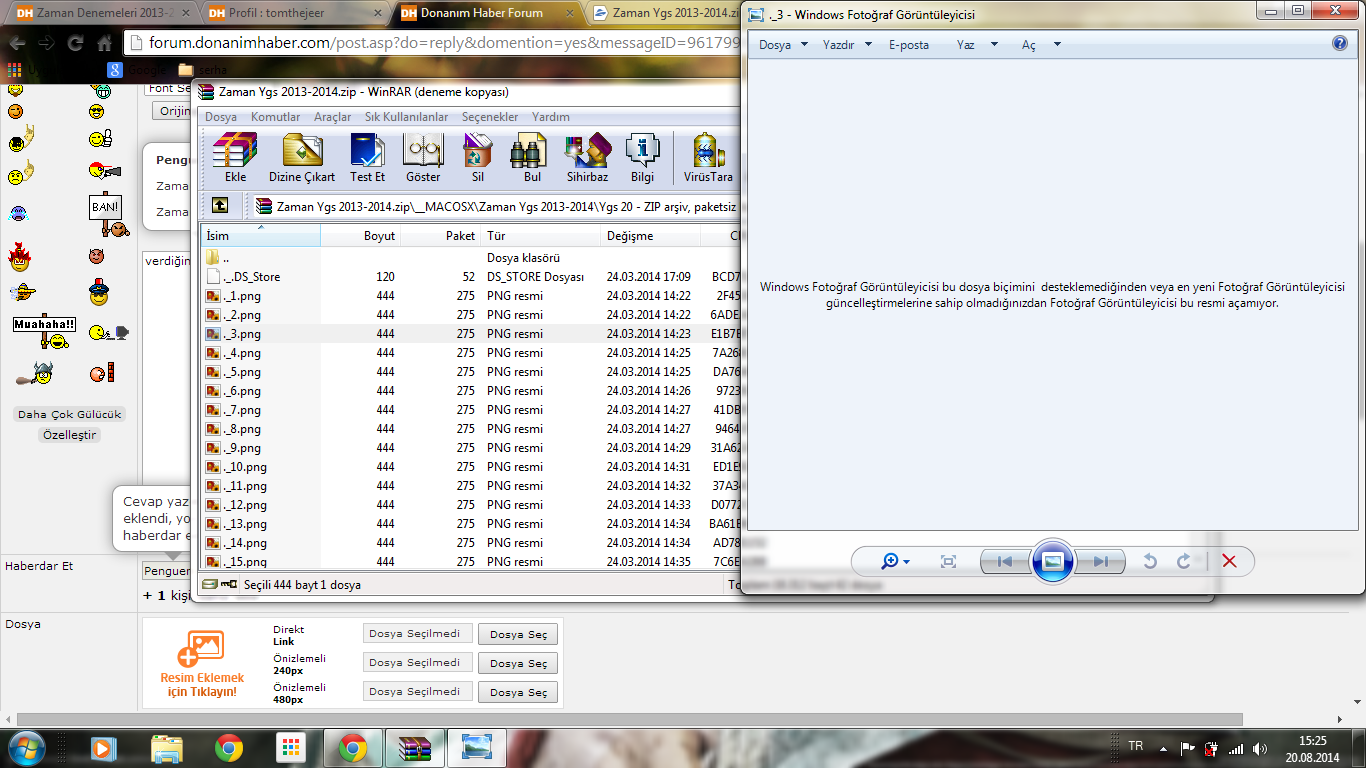Click the Photo Viewer icon in the taskbar
The image size is (1366, 768).
(x=477, y=748)
